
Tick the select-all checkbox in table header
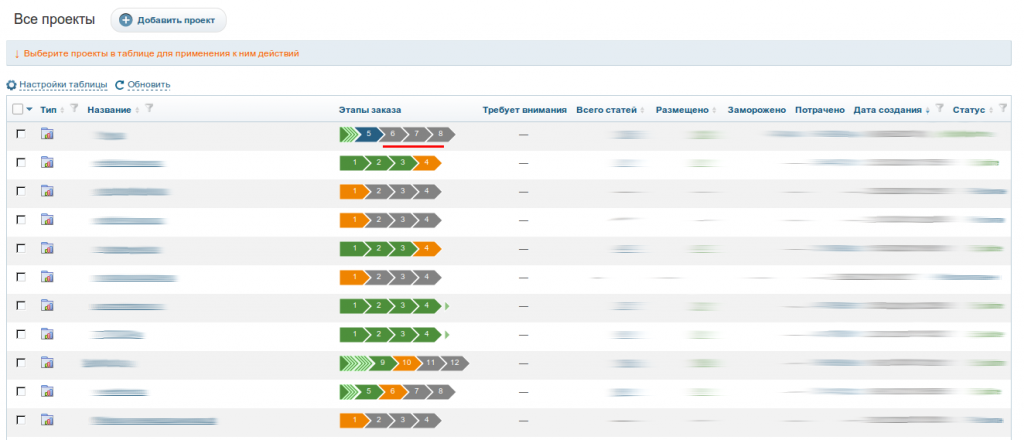(x=18, y=110)
